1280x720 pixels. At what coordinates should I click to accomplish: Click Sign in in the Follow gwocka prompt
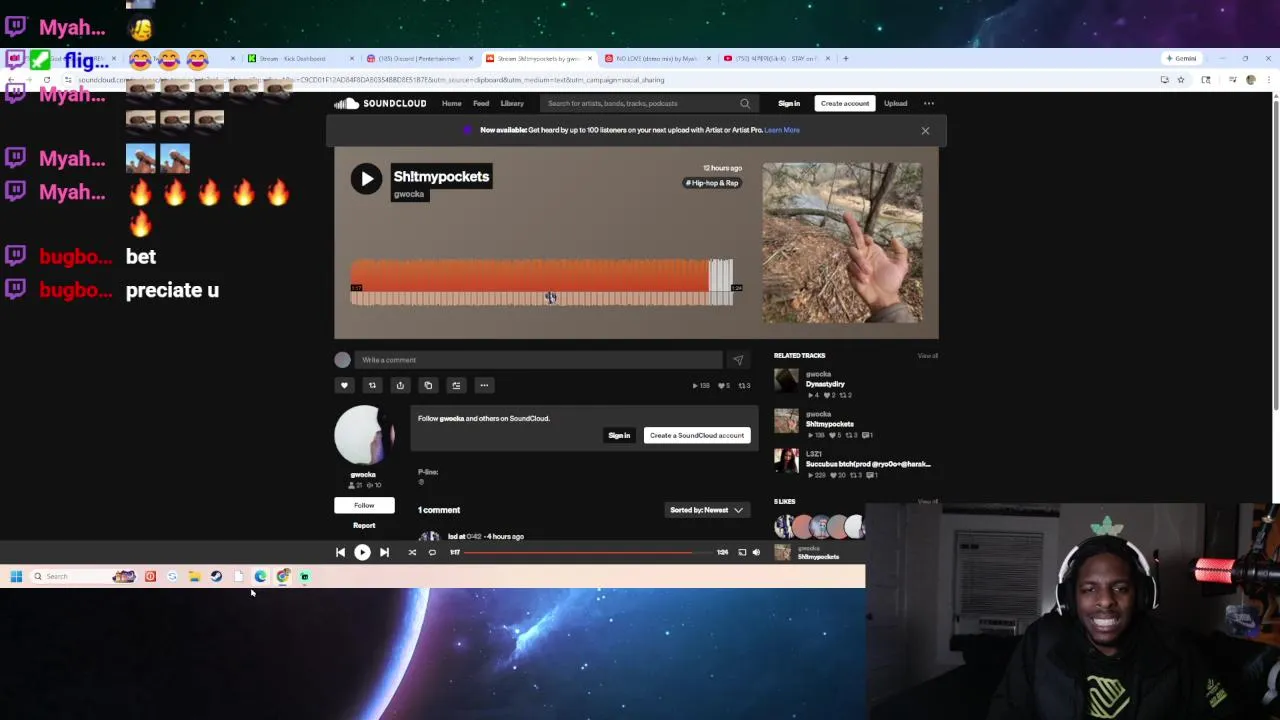point(619,435)
